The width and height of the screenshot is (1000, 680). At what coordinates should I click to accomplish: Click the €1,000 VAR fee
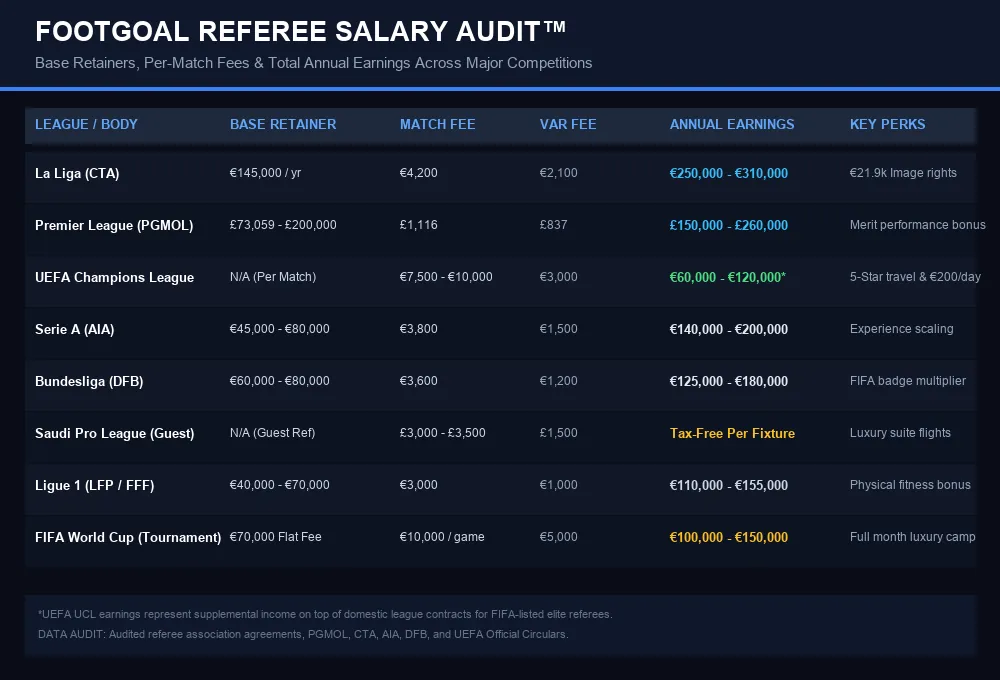[559, 485]
